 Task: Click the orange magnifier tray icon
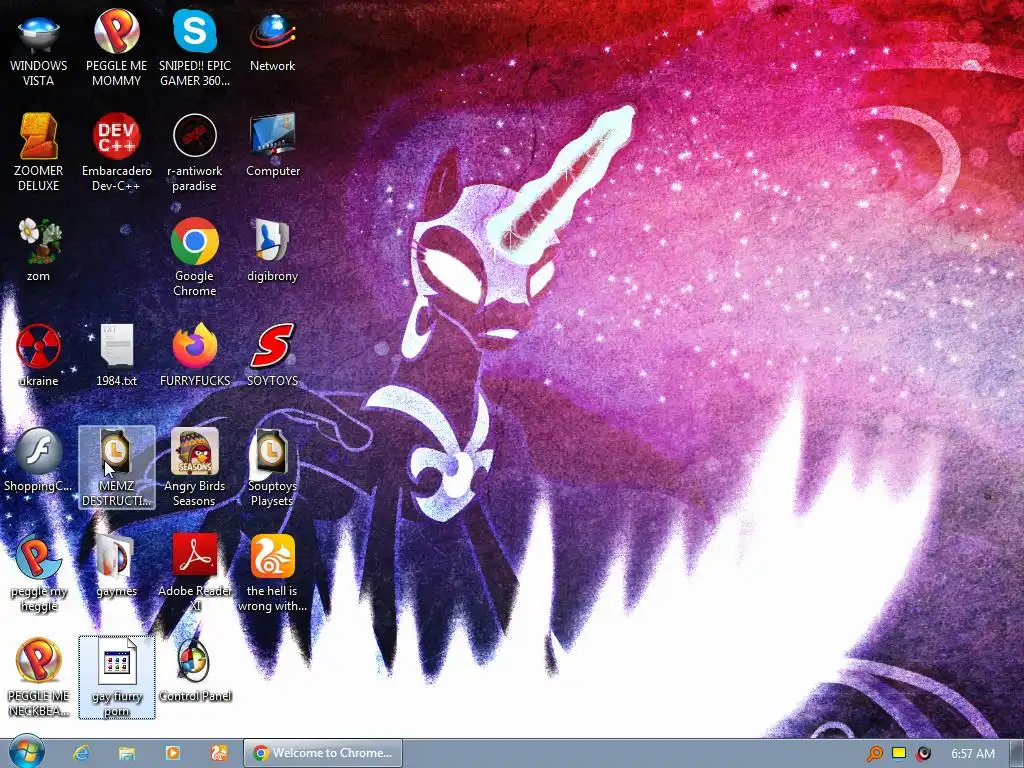point(874,754)
